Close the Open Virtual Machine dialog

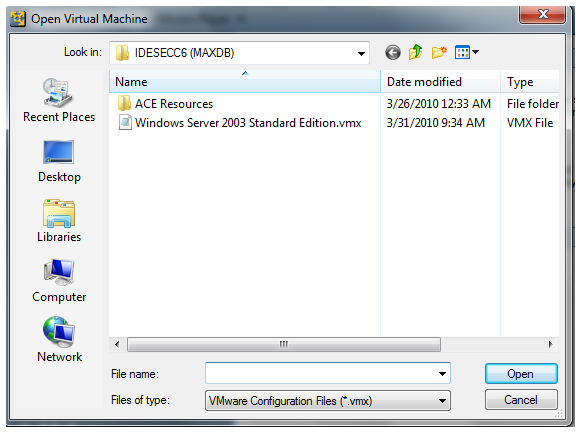pyautogui.click(x=542, y=15)
